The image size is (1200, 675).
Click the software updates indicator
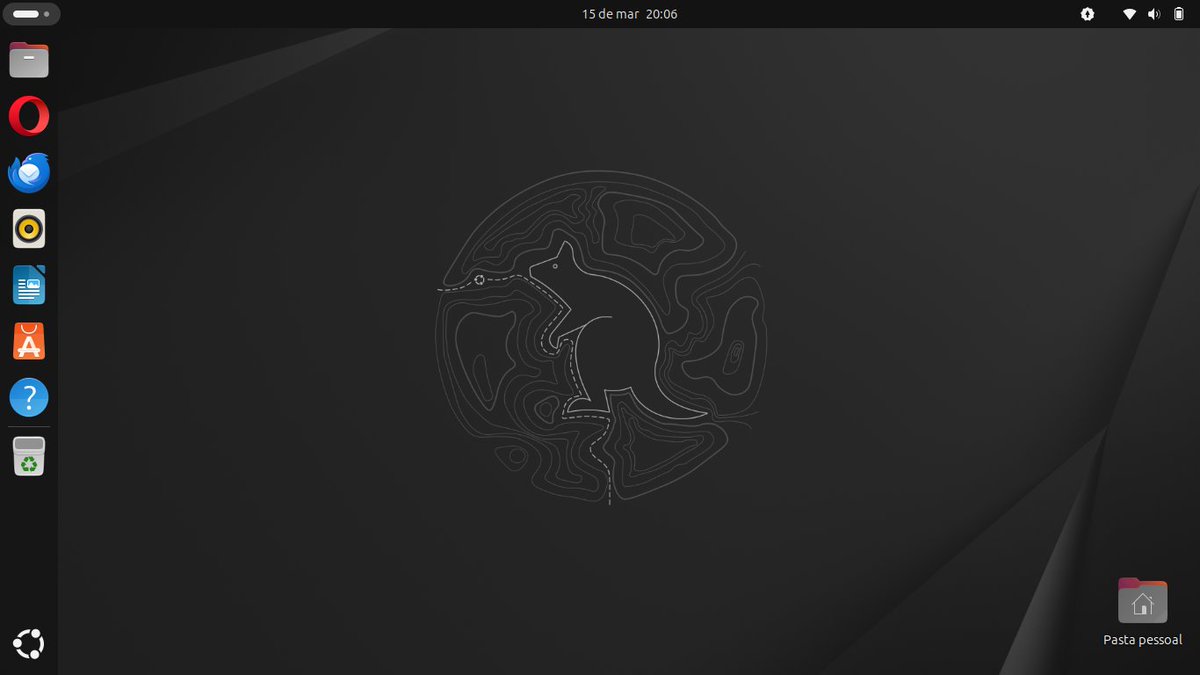pos(1086,13)
